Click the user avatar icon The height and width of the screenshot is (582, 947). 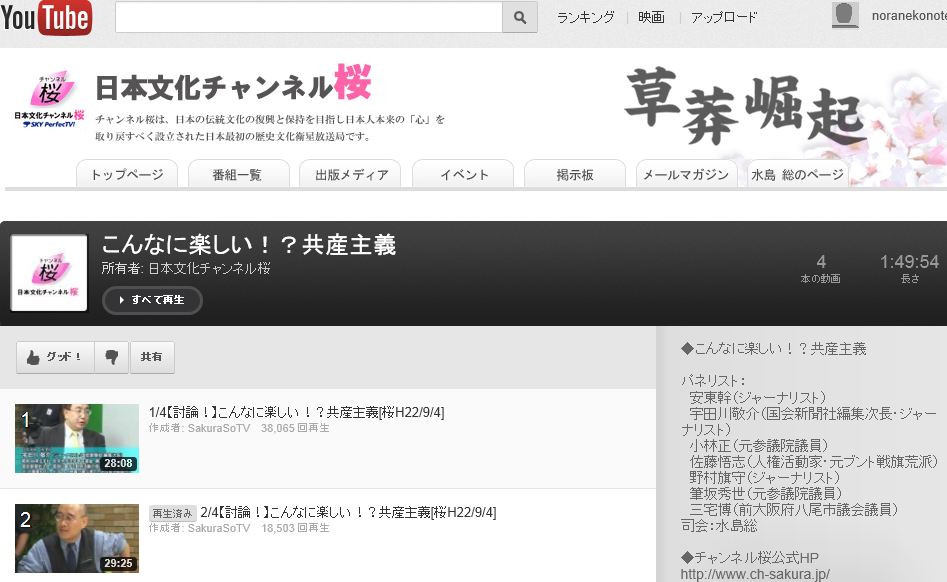click(845, 15)
